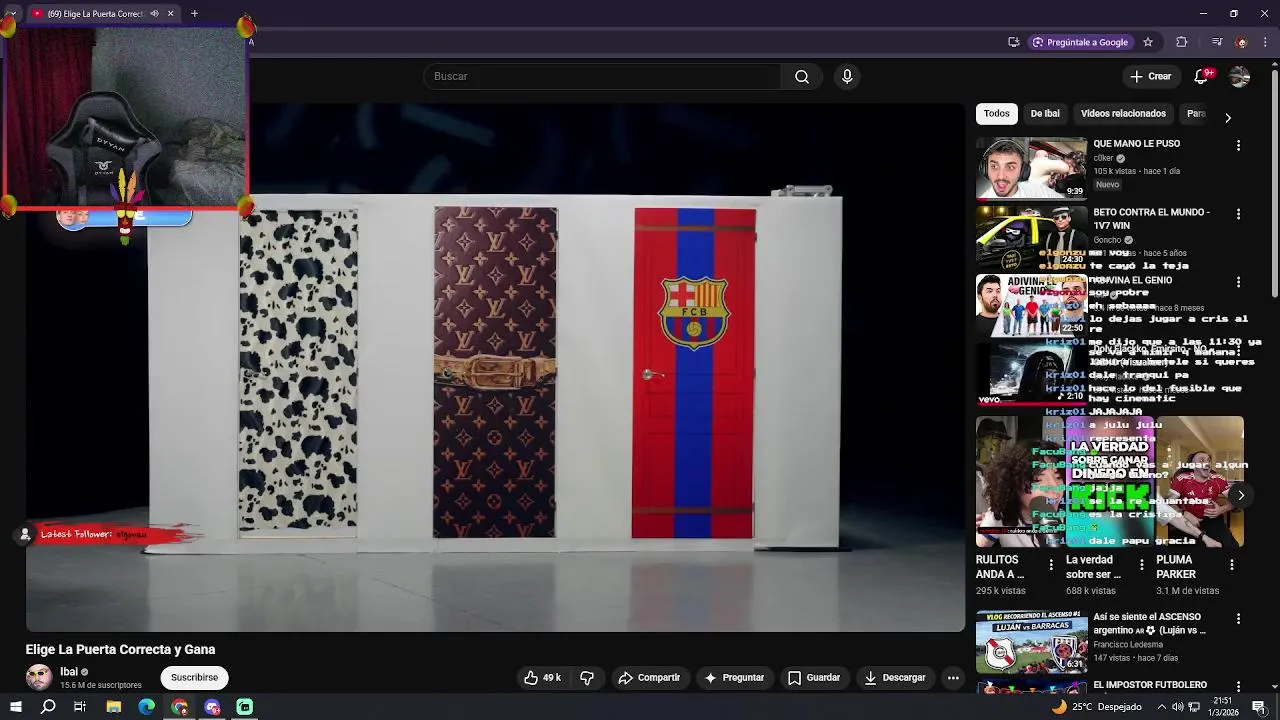Dislike the video with thumbs down

[587, 678]
